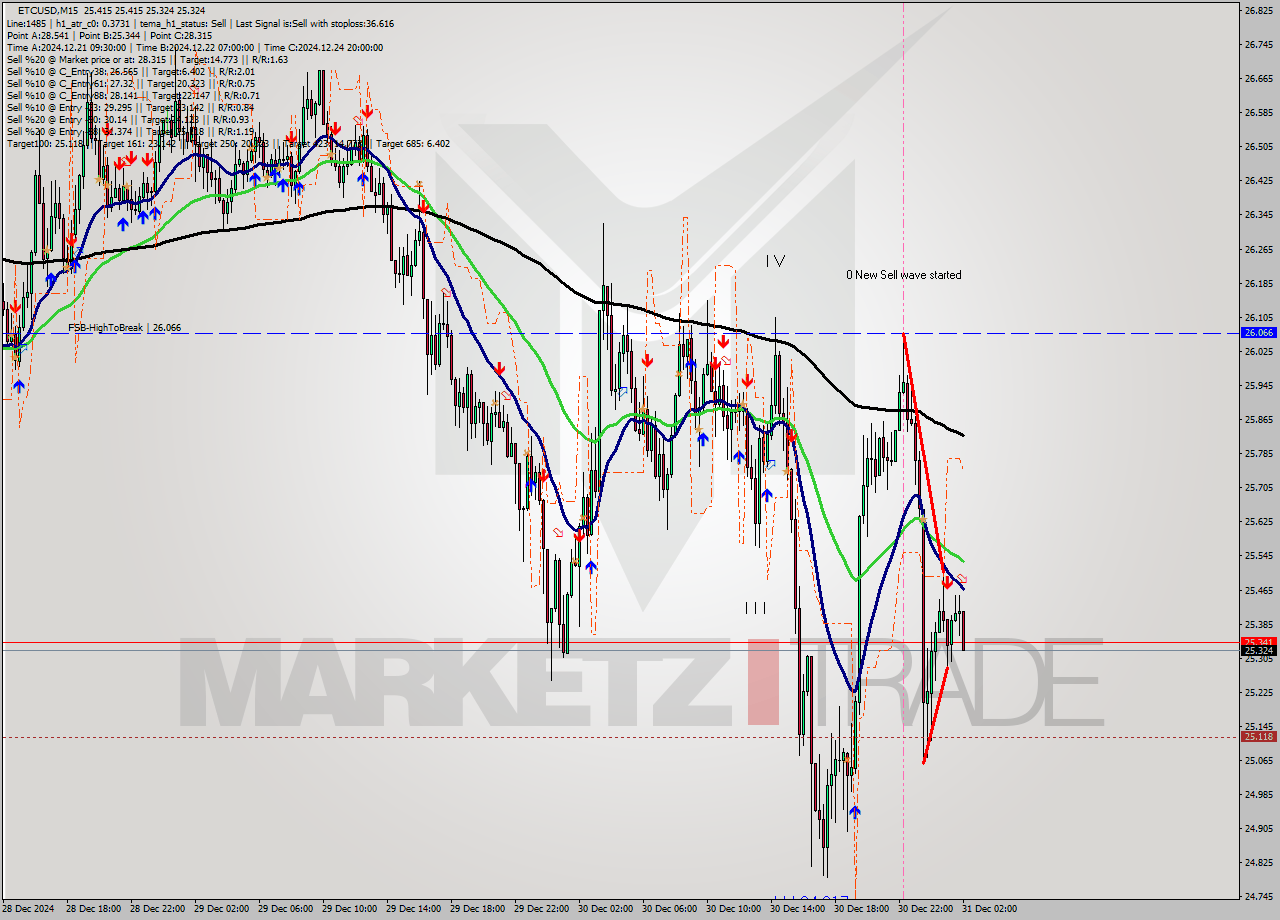
Task: Click the blue buy arrow under the lowest candle
Action: [x=854, y=811]
